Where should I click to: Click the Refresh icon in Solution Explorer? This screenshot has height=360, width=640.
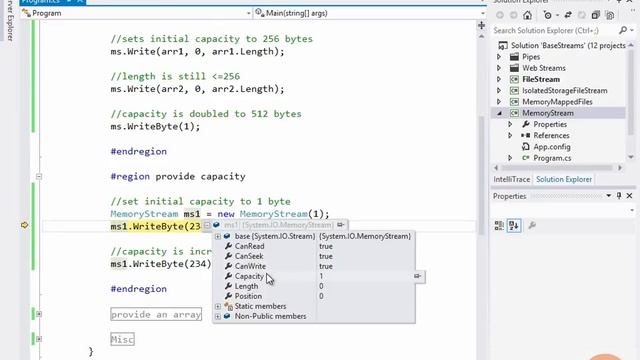pos(582,15)
